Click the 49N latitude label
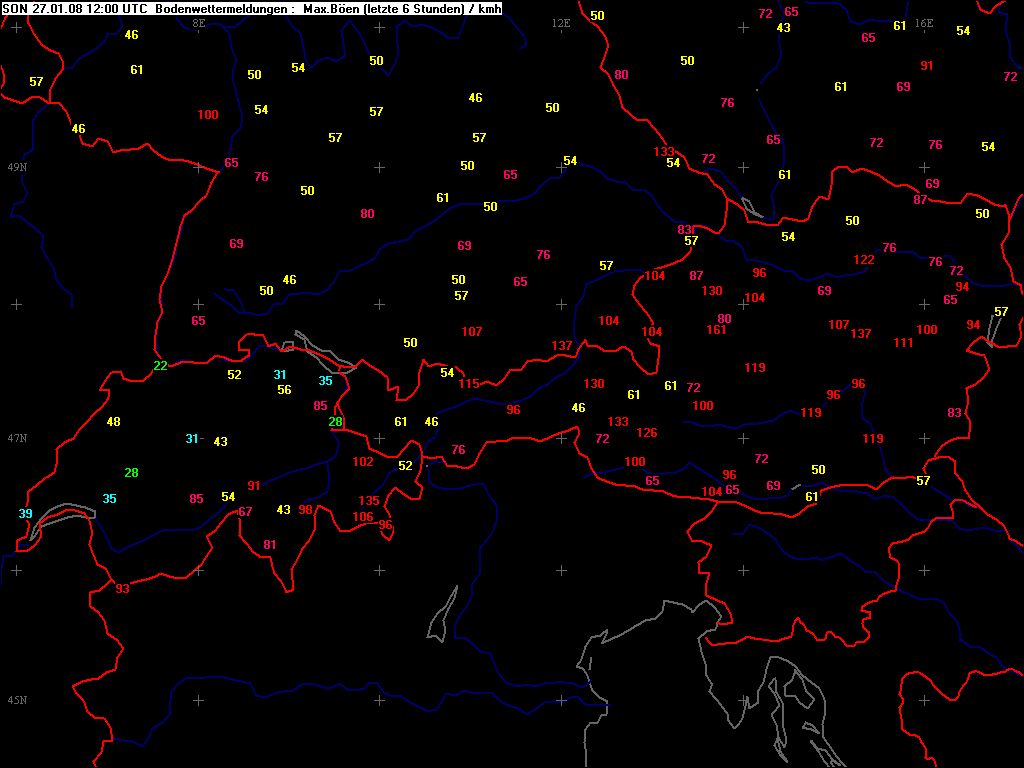 [17, 167]
